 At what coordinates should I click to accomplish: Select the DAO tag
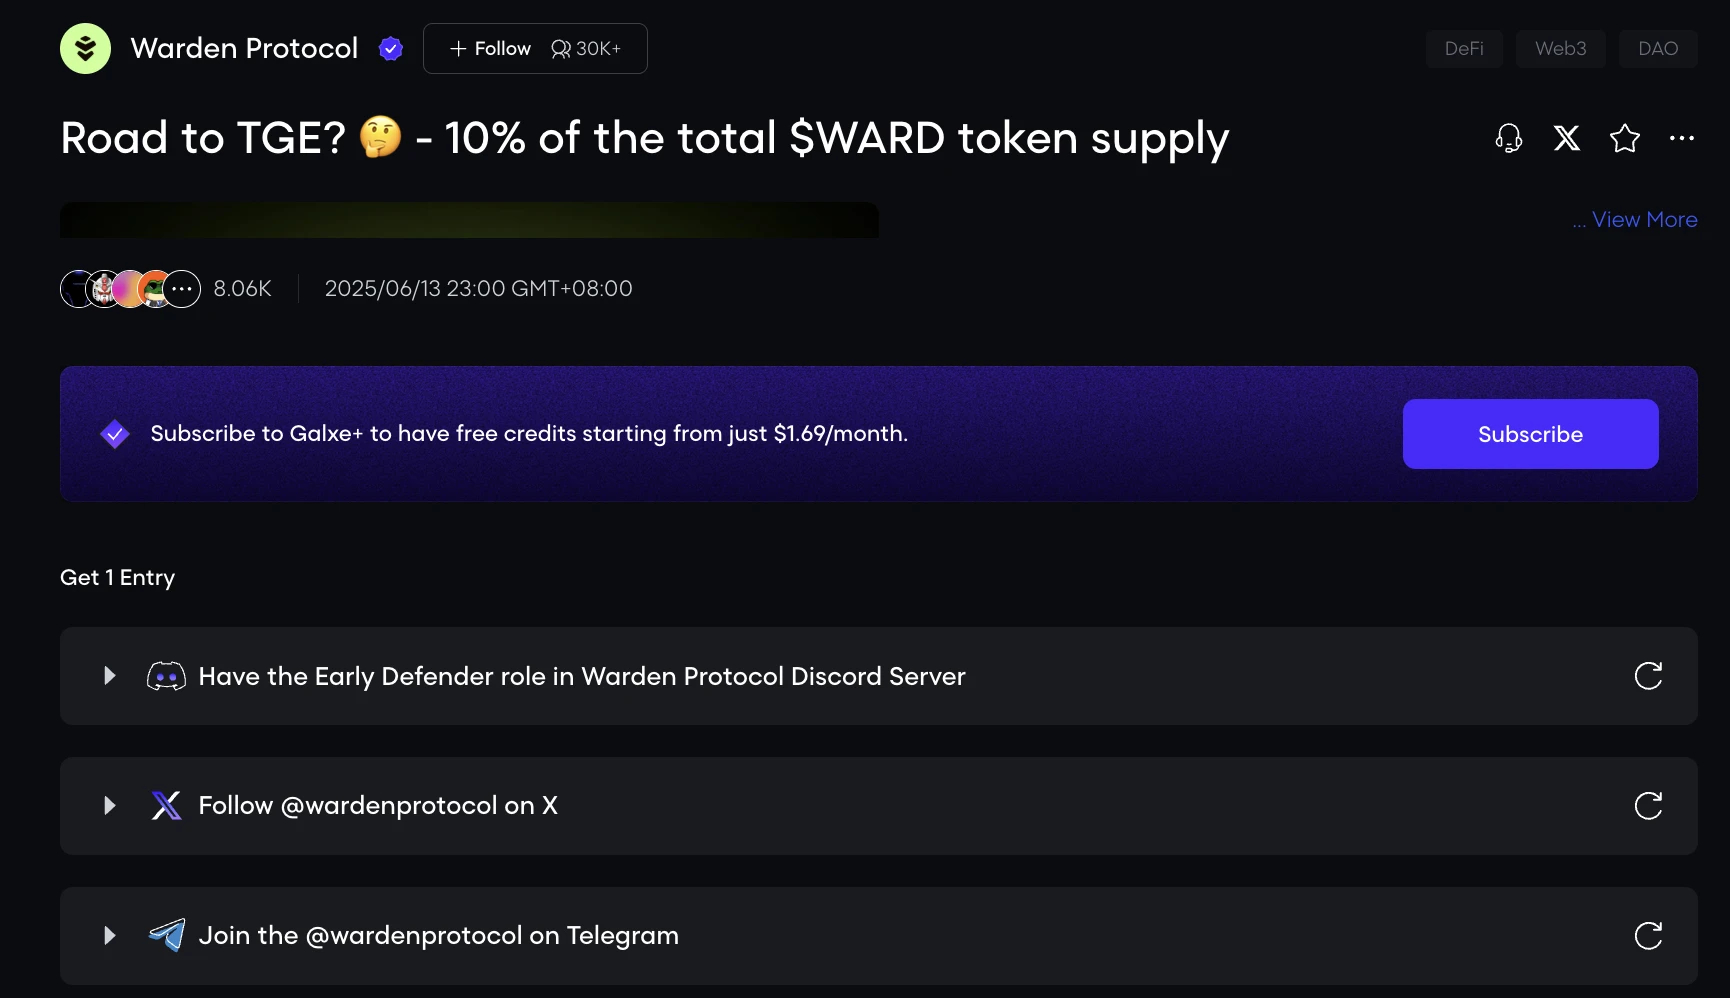point(1657,48)
